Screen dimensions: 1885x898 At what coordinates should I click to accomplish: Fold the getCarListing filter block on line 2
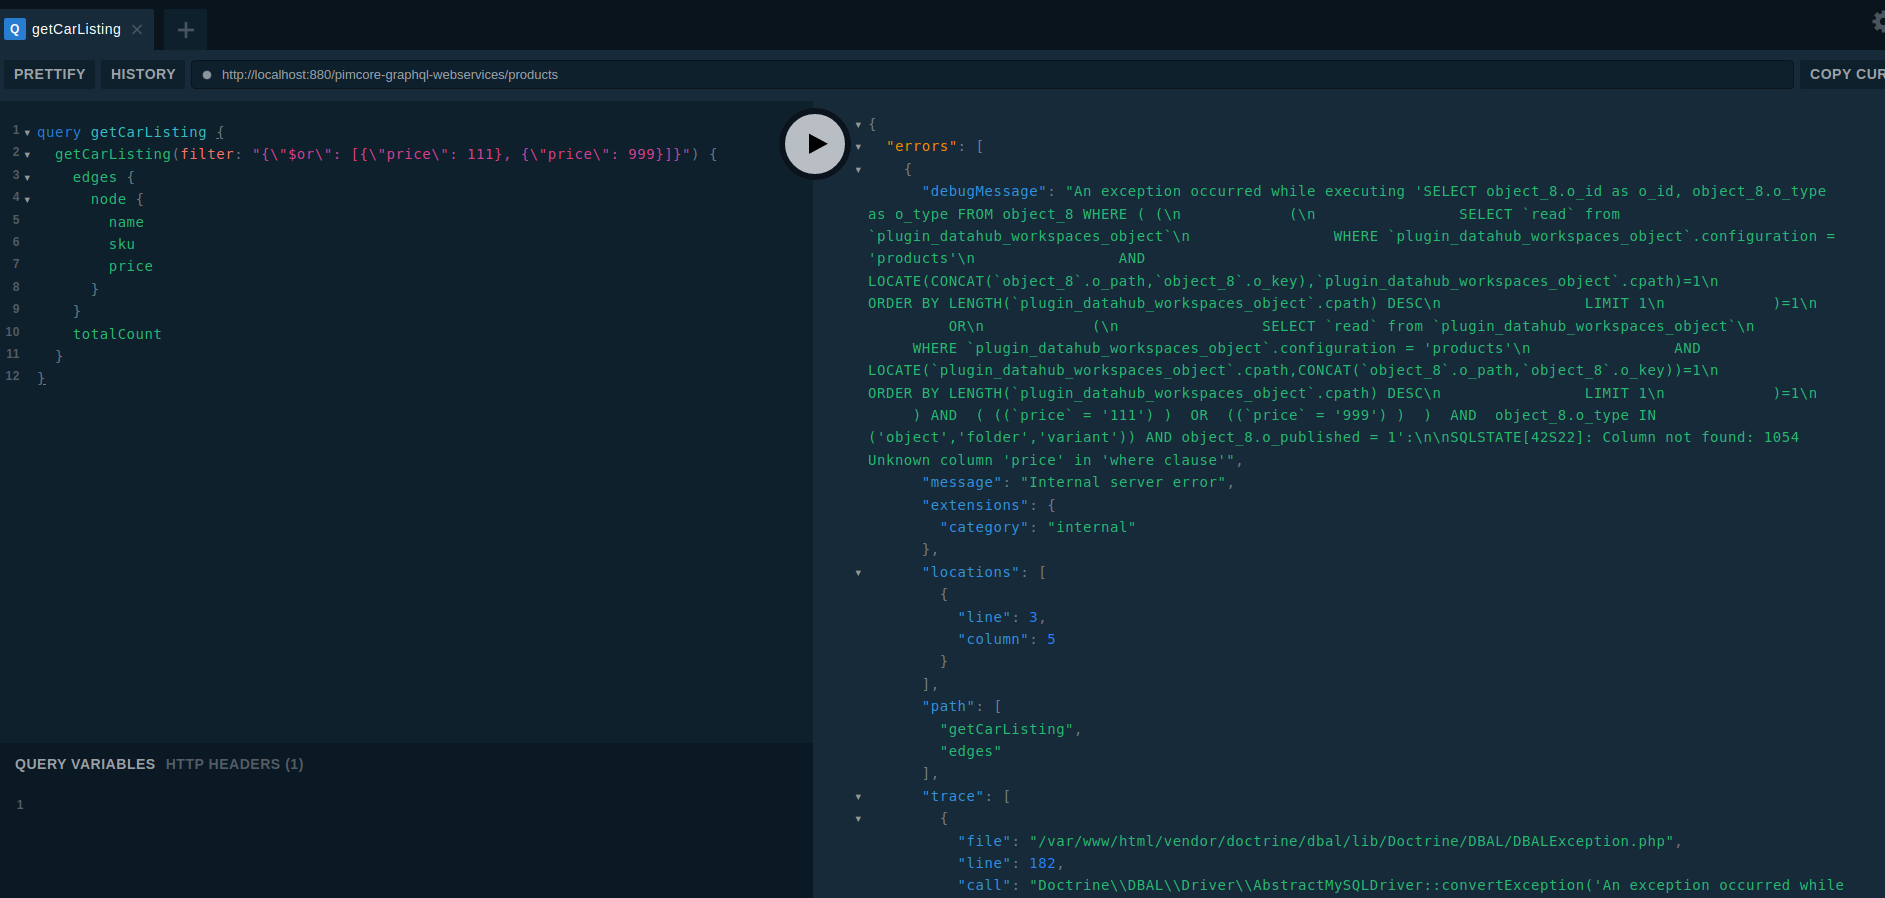coord(27,155)
